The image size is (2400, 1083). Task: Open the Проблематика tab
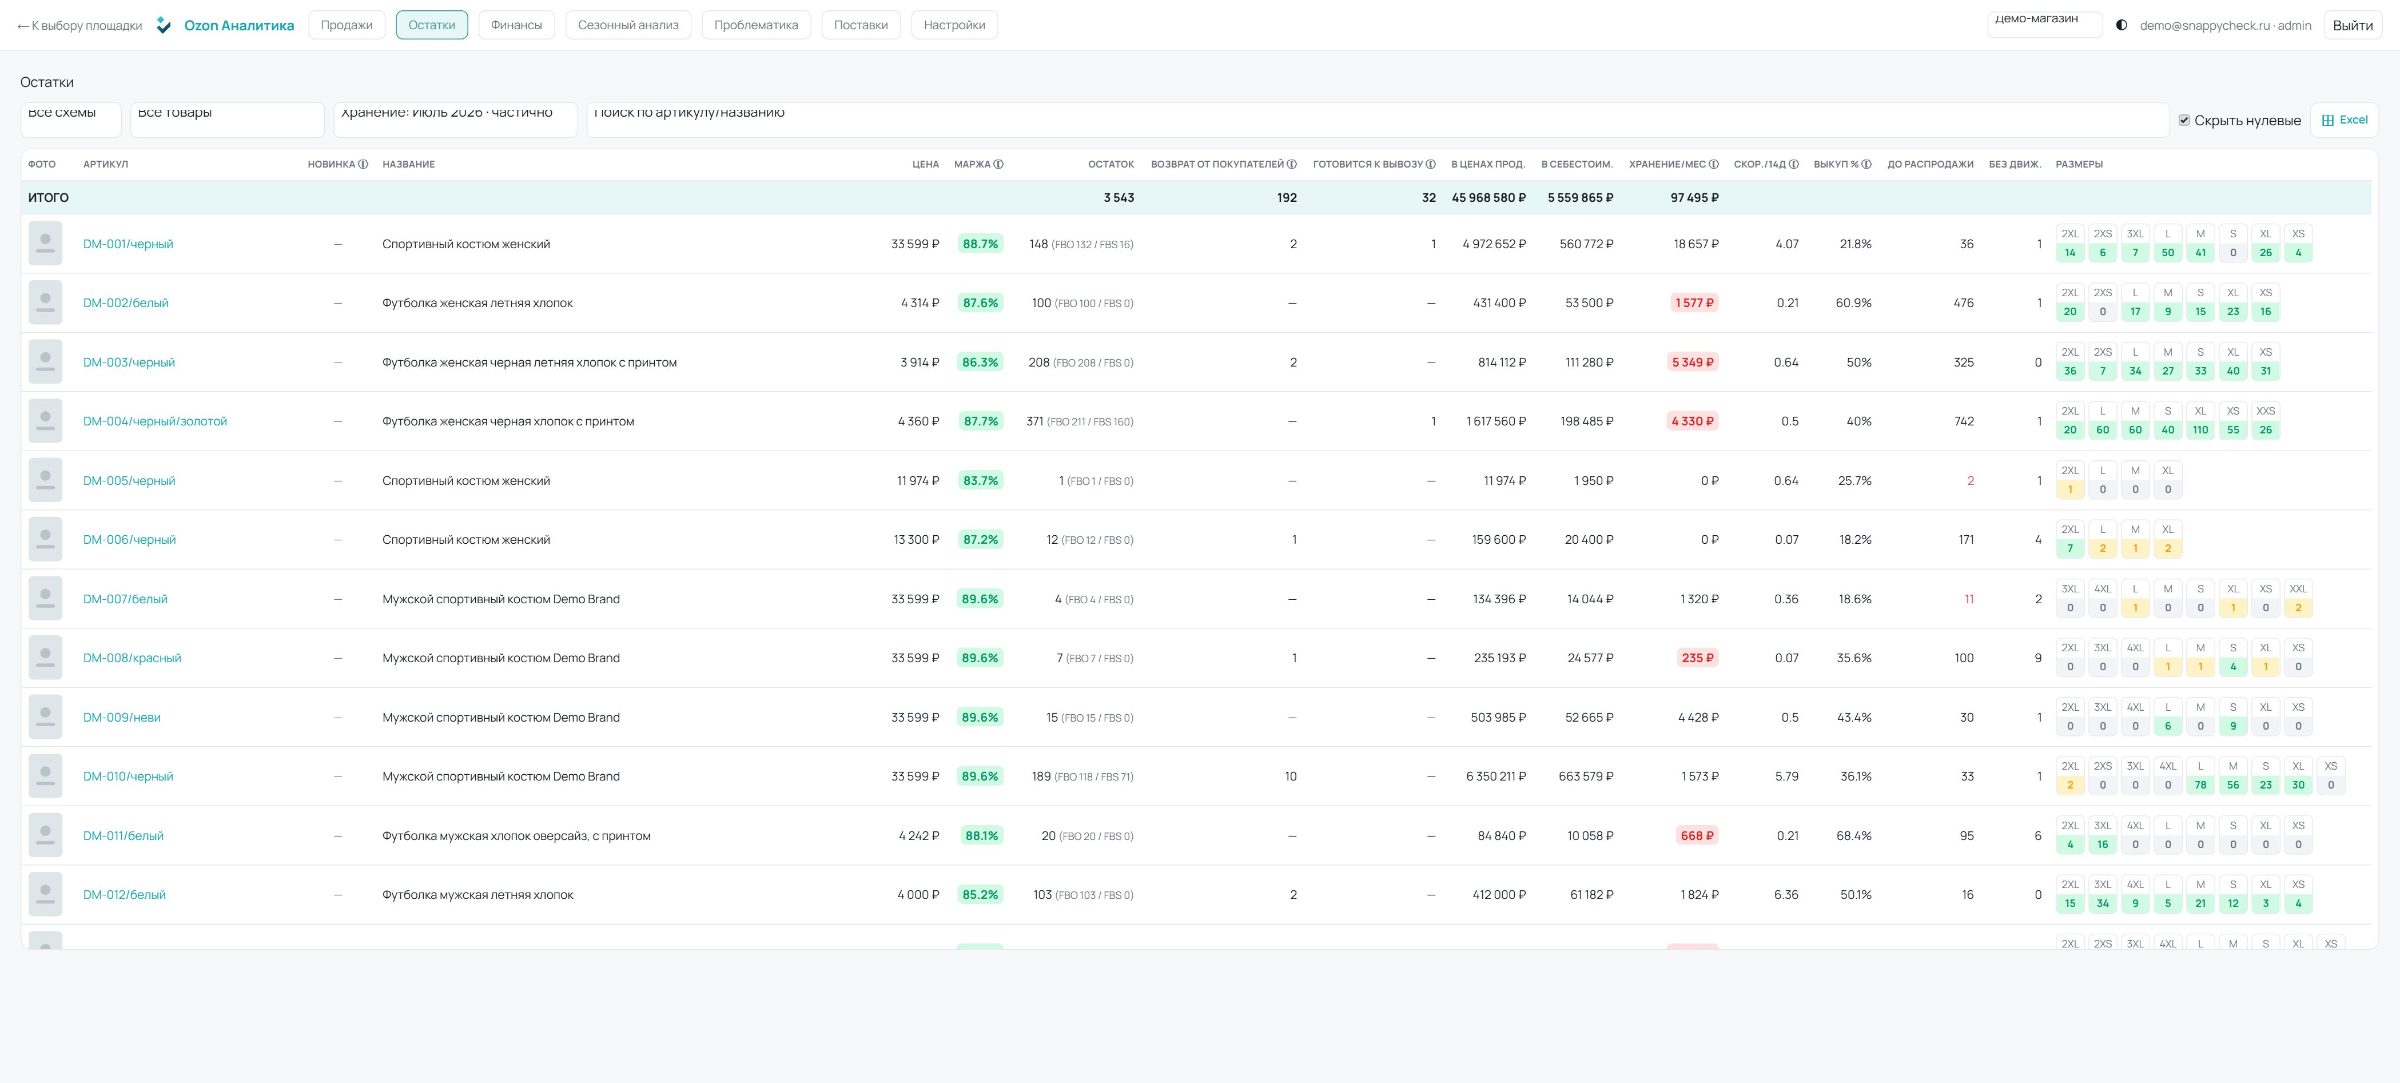[x=756, y=25]
